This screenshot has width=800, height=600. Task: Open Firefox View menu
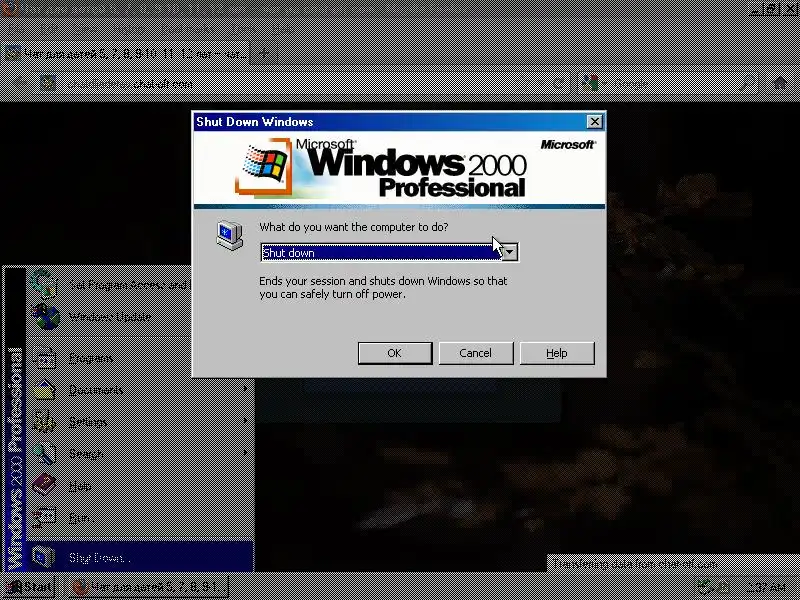coord(85,29)
